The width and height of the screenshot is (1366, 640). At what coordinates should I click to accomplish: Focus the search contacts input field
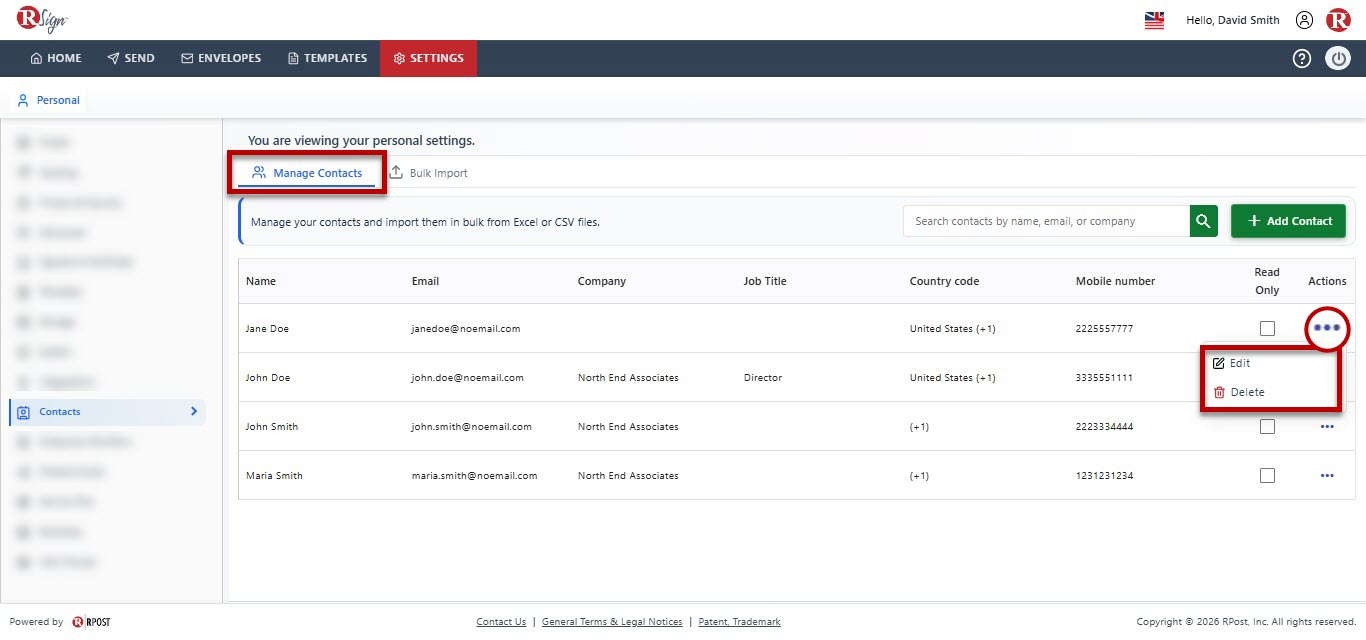click(x=1046, y=221)
